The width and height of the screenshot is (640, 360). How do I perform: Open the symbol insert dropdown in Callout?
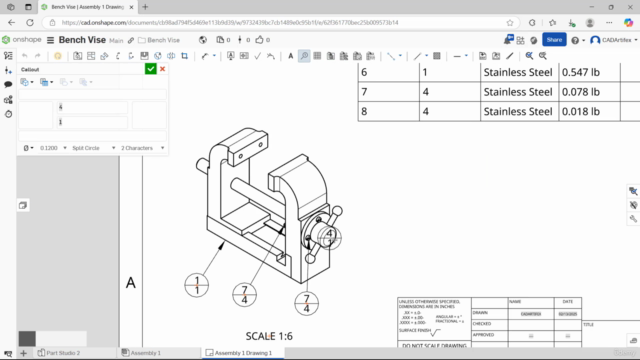coord(28,148)
